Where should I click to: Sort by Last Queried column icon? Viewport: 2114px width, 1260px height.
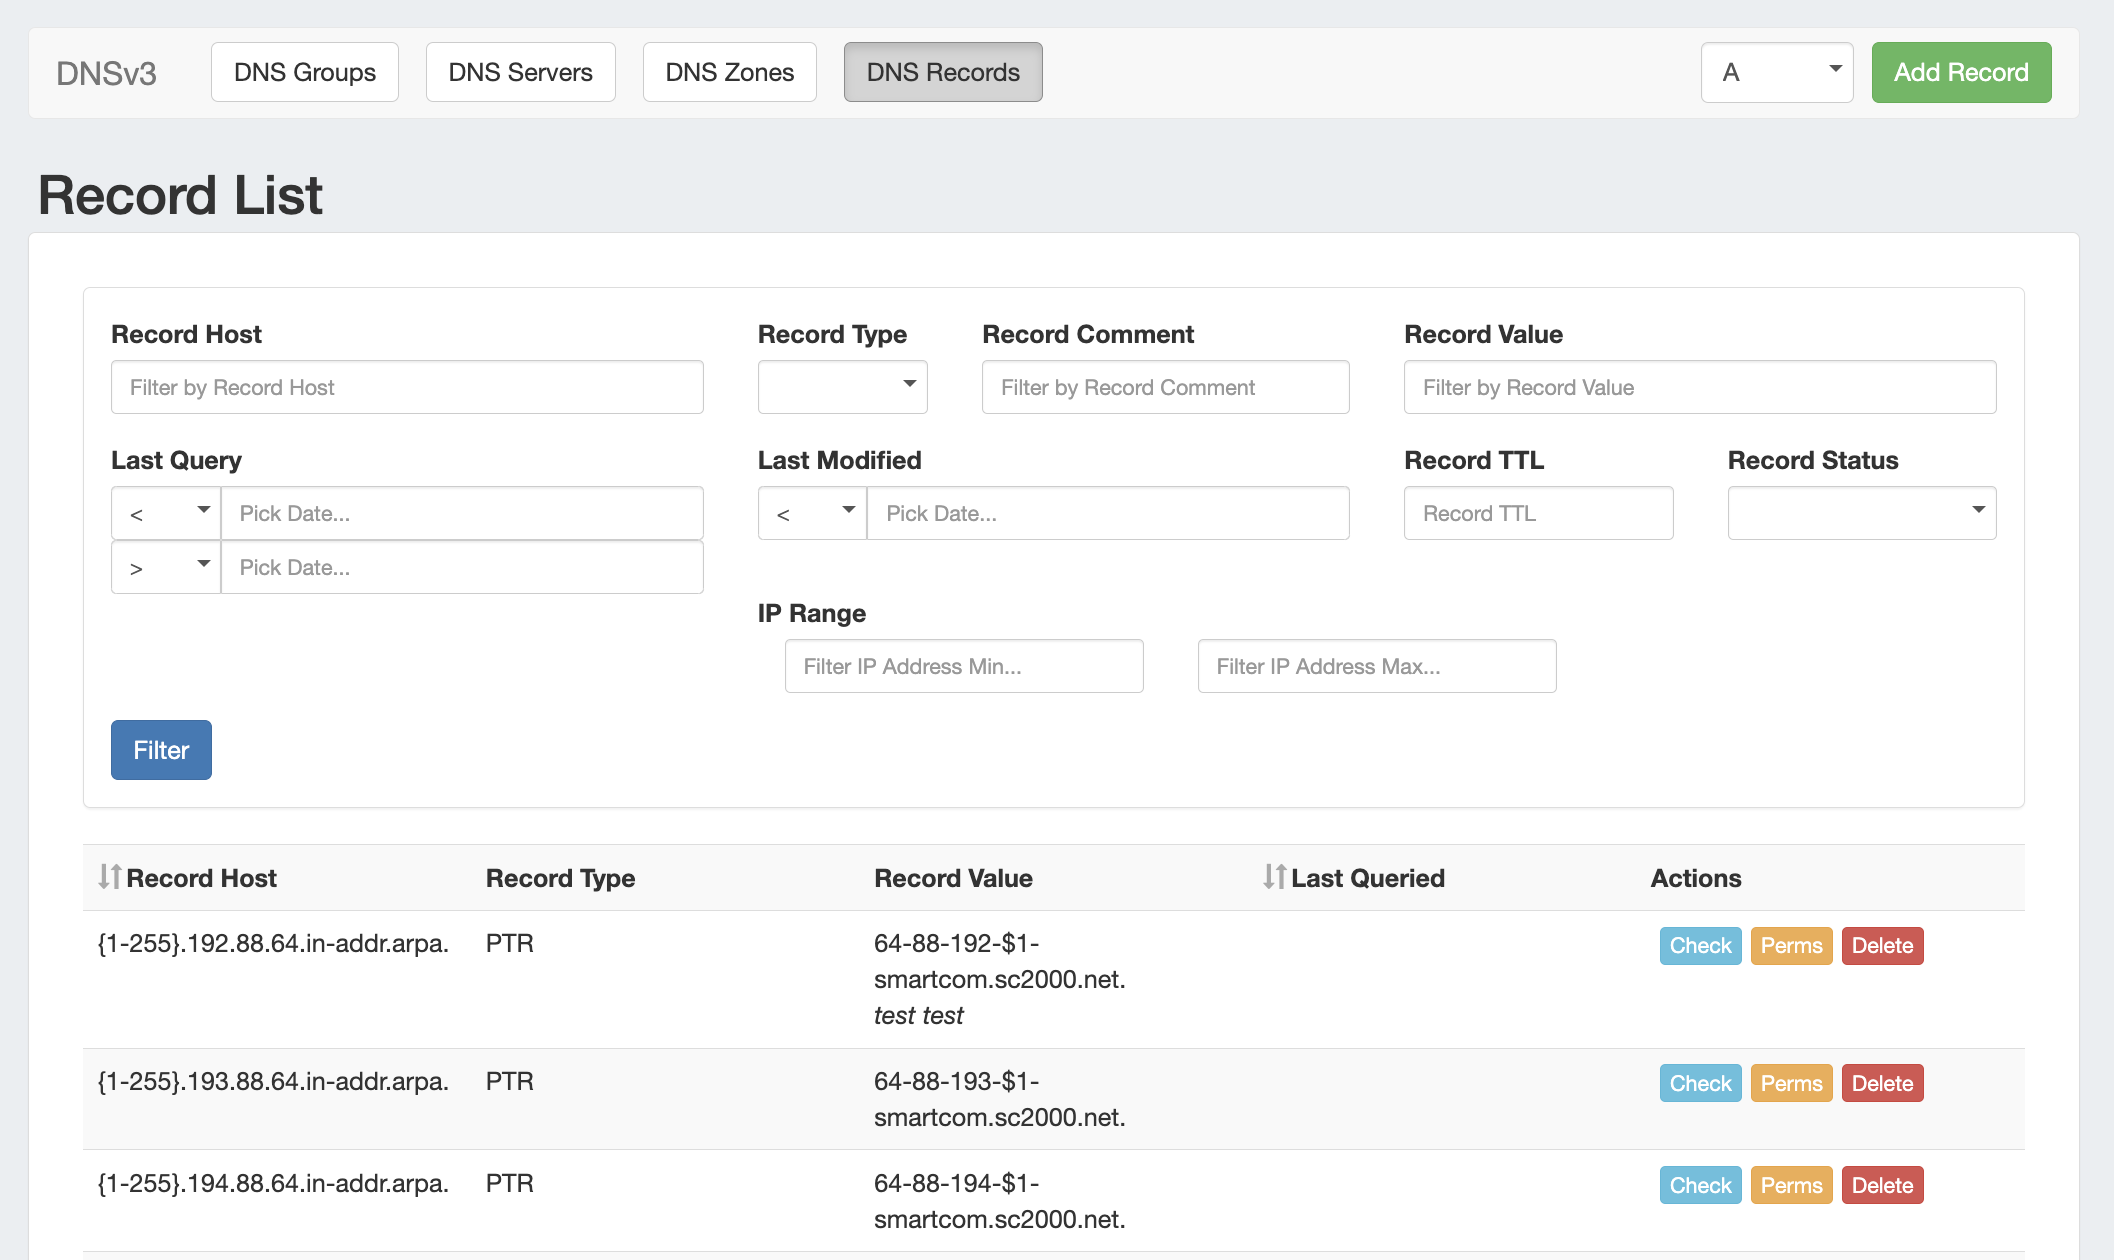point(1274,877)
